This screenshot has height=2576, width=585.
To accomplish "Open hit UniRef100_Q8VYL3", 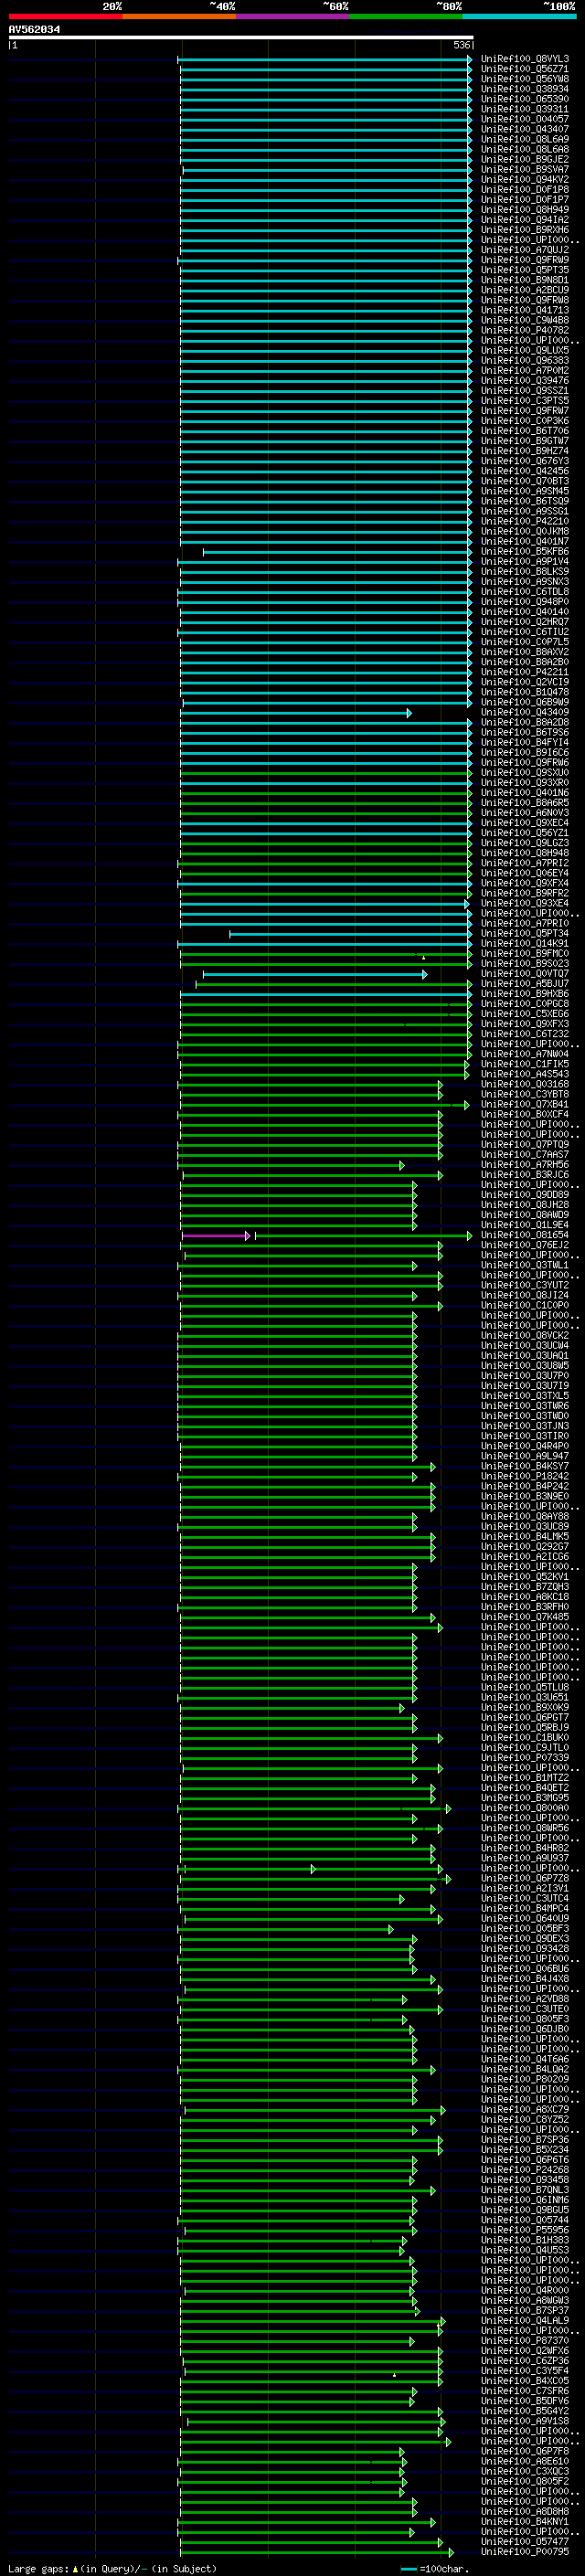I will point(524,59).
